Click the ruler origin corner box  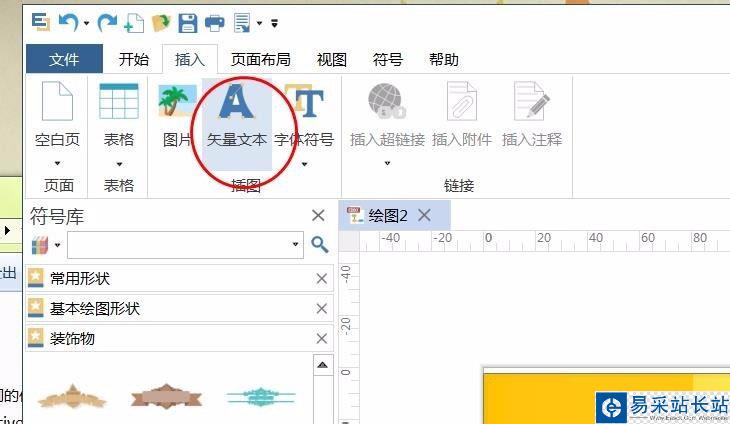click(349, 241)
